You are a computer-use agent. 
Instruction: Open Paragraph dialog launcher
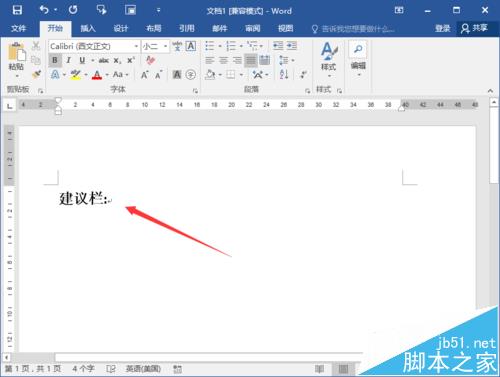(307, 91)
